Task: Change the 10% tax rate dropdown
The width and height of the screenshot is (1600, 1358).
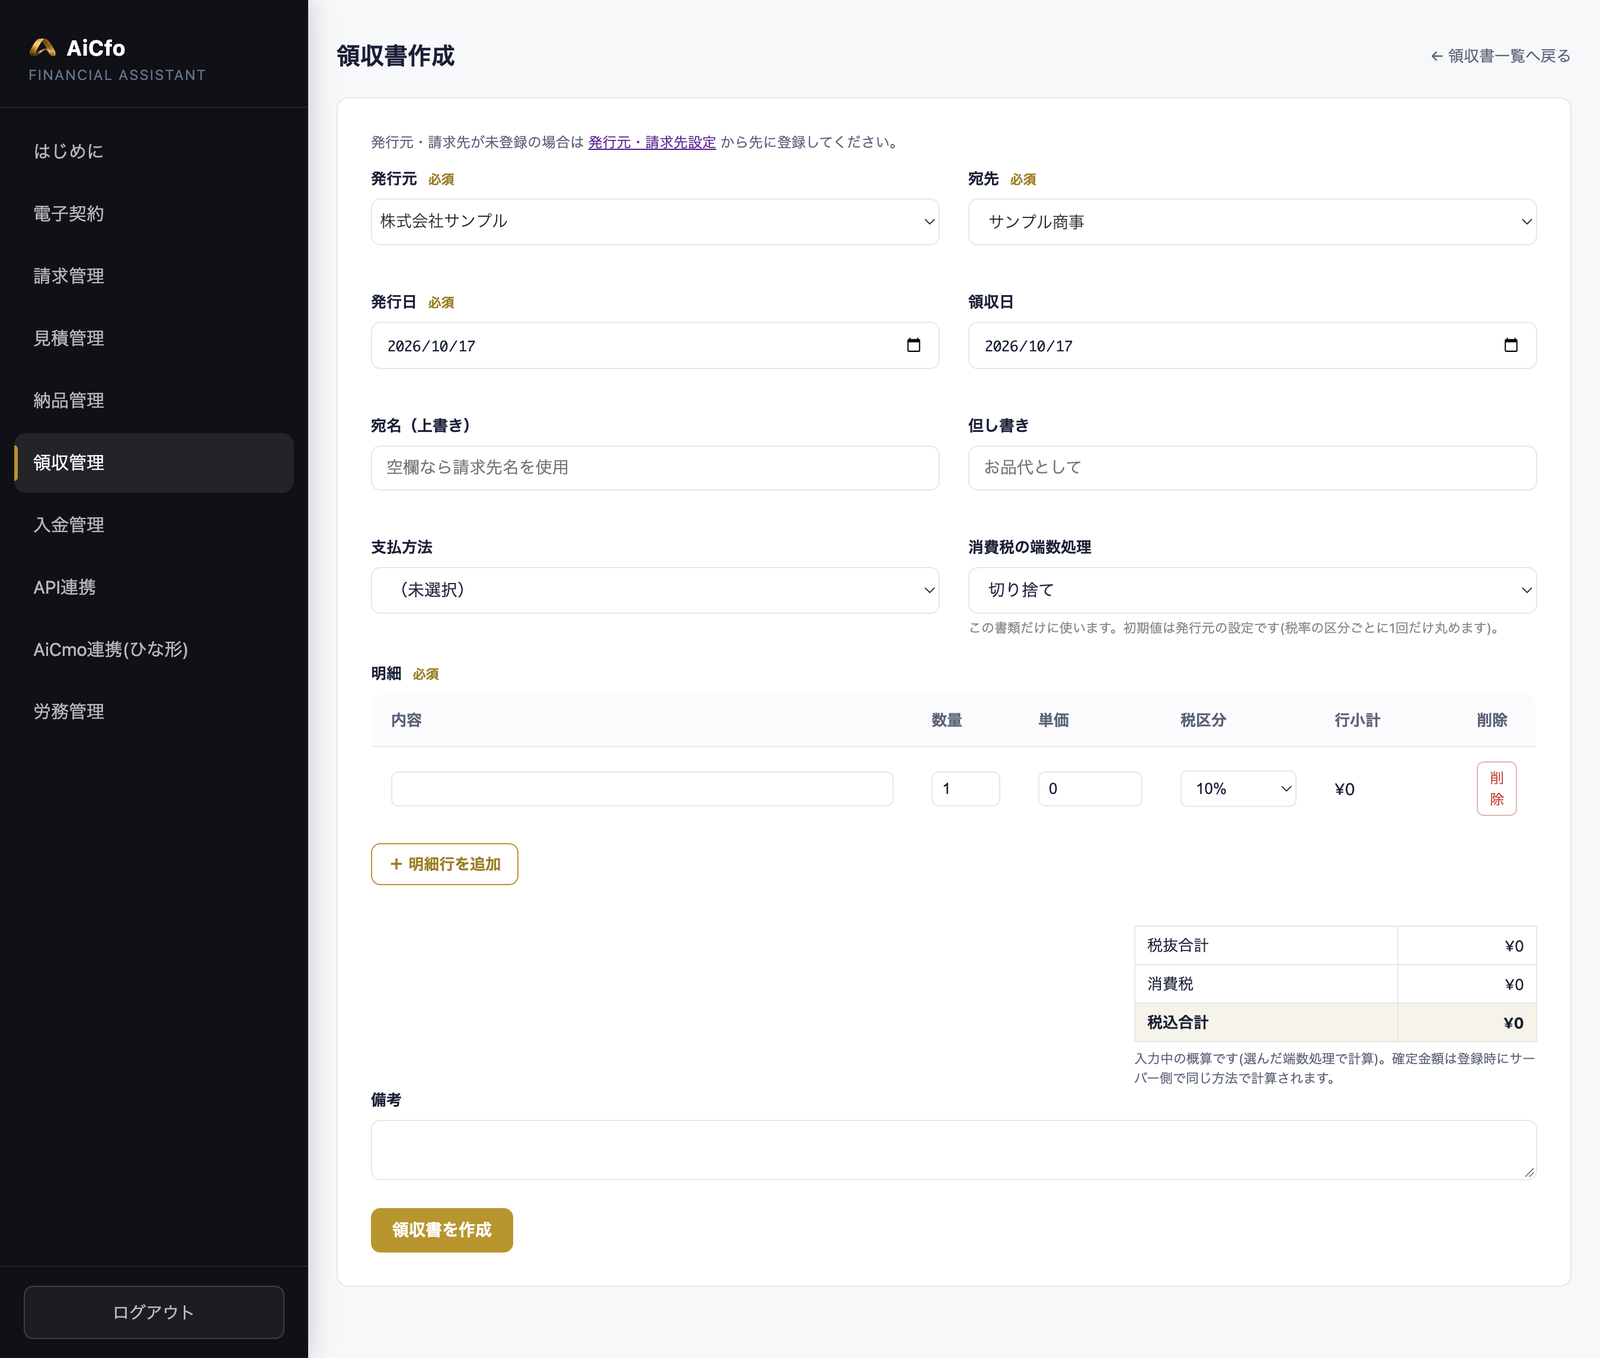Action: click(x=1238, y=789)
